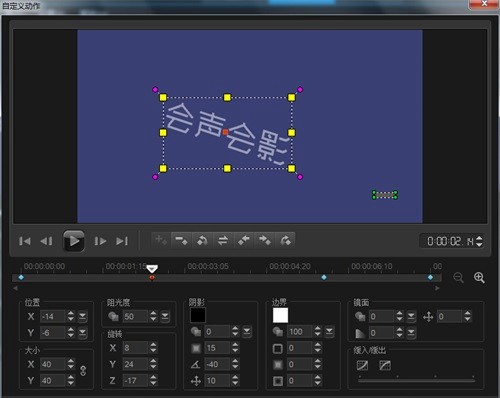Click the shadow distance field showing 10
Image resolution: width=500 pixels, height=398 pixels.
[217, 380]
